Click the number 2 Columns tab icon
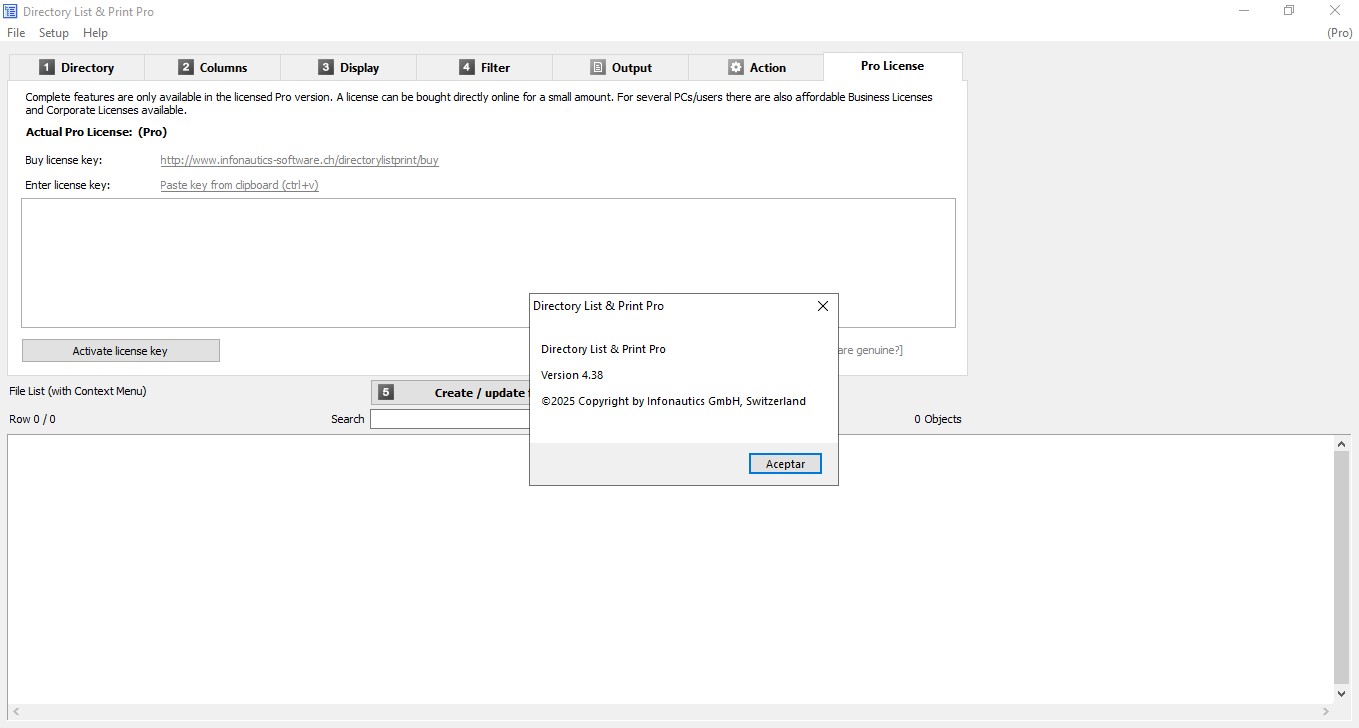1359x728 pixels. tap(186, 68)
